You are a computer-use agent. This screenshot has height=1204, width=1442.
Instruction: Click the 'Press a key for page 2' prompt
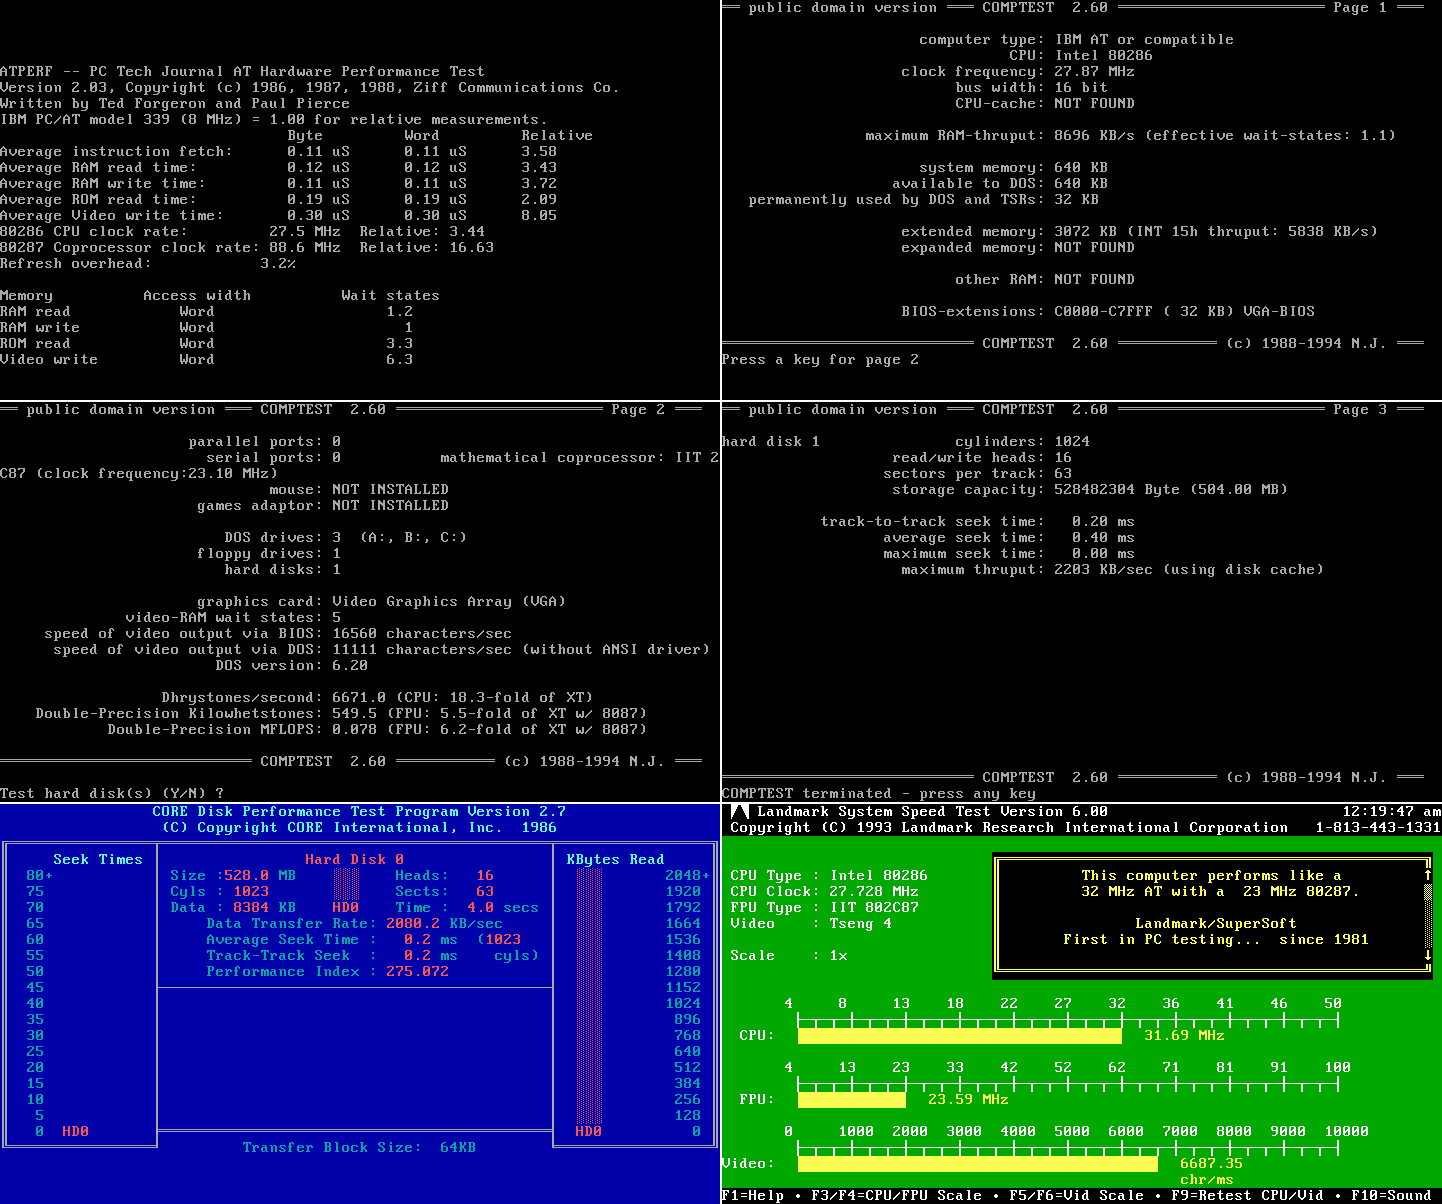(820, 359)
